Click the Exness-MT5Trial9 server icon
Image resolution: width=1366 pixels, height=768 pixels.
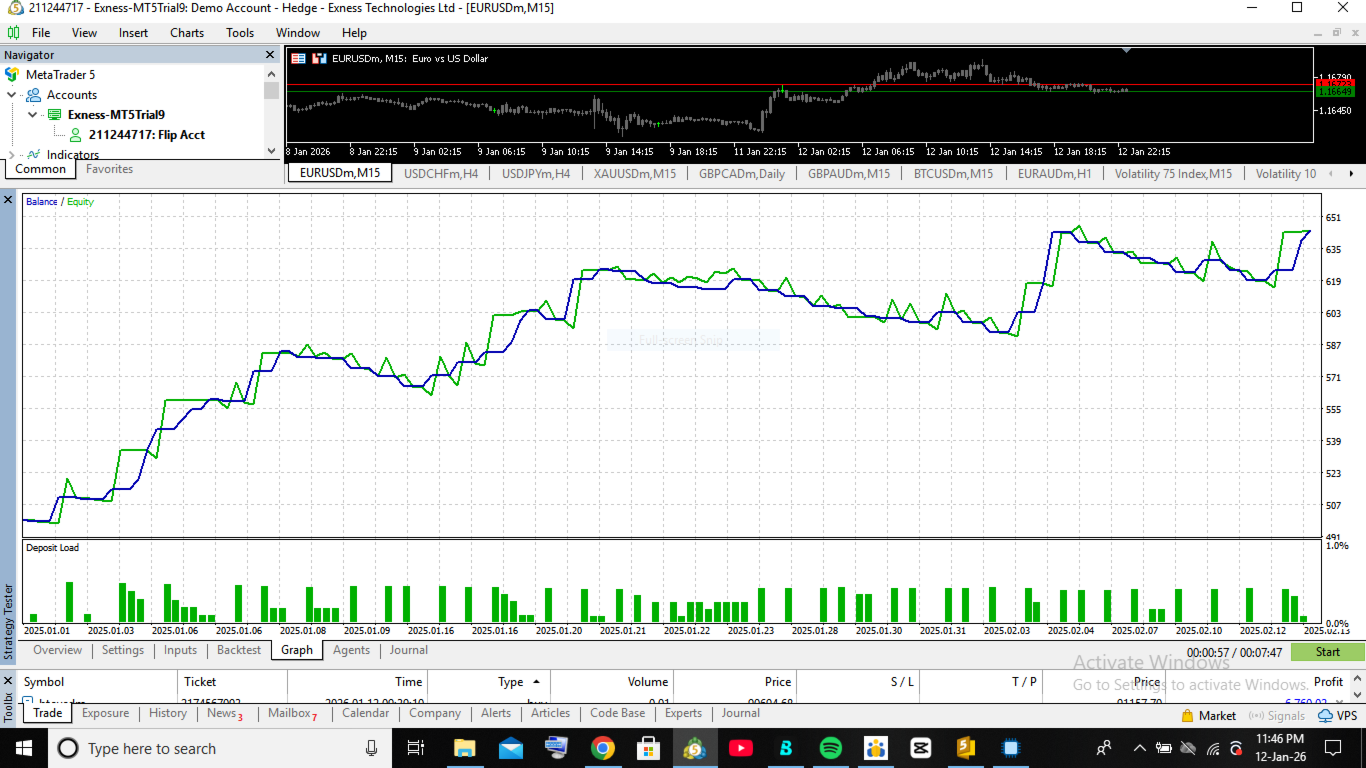[54, 115]
